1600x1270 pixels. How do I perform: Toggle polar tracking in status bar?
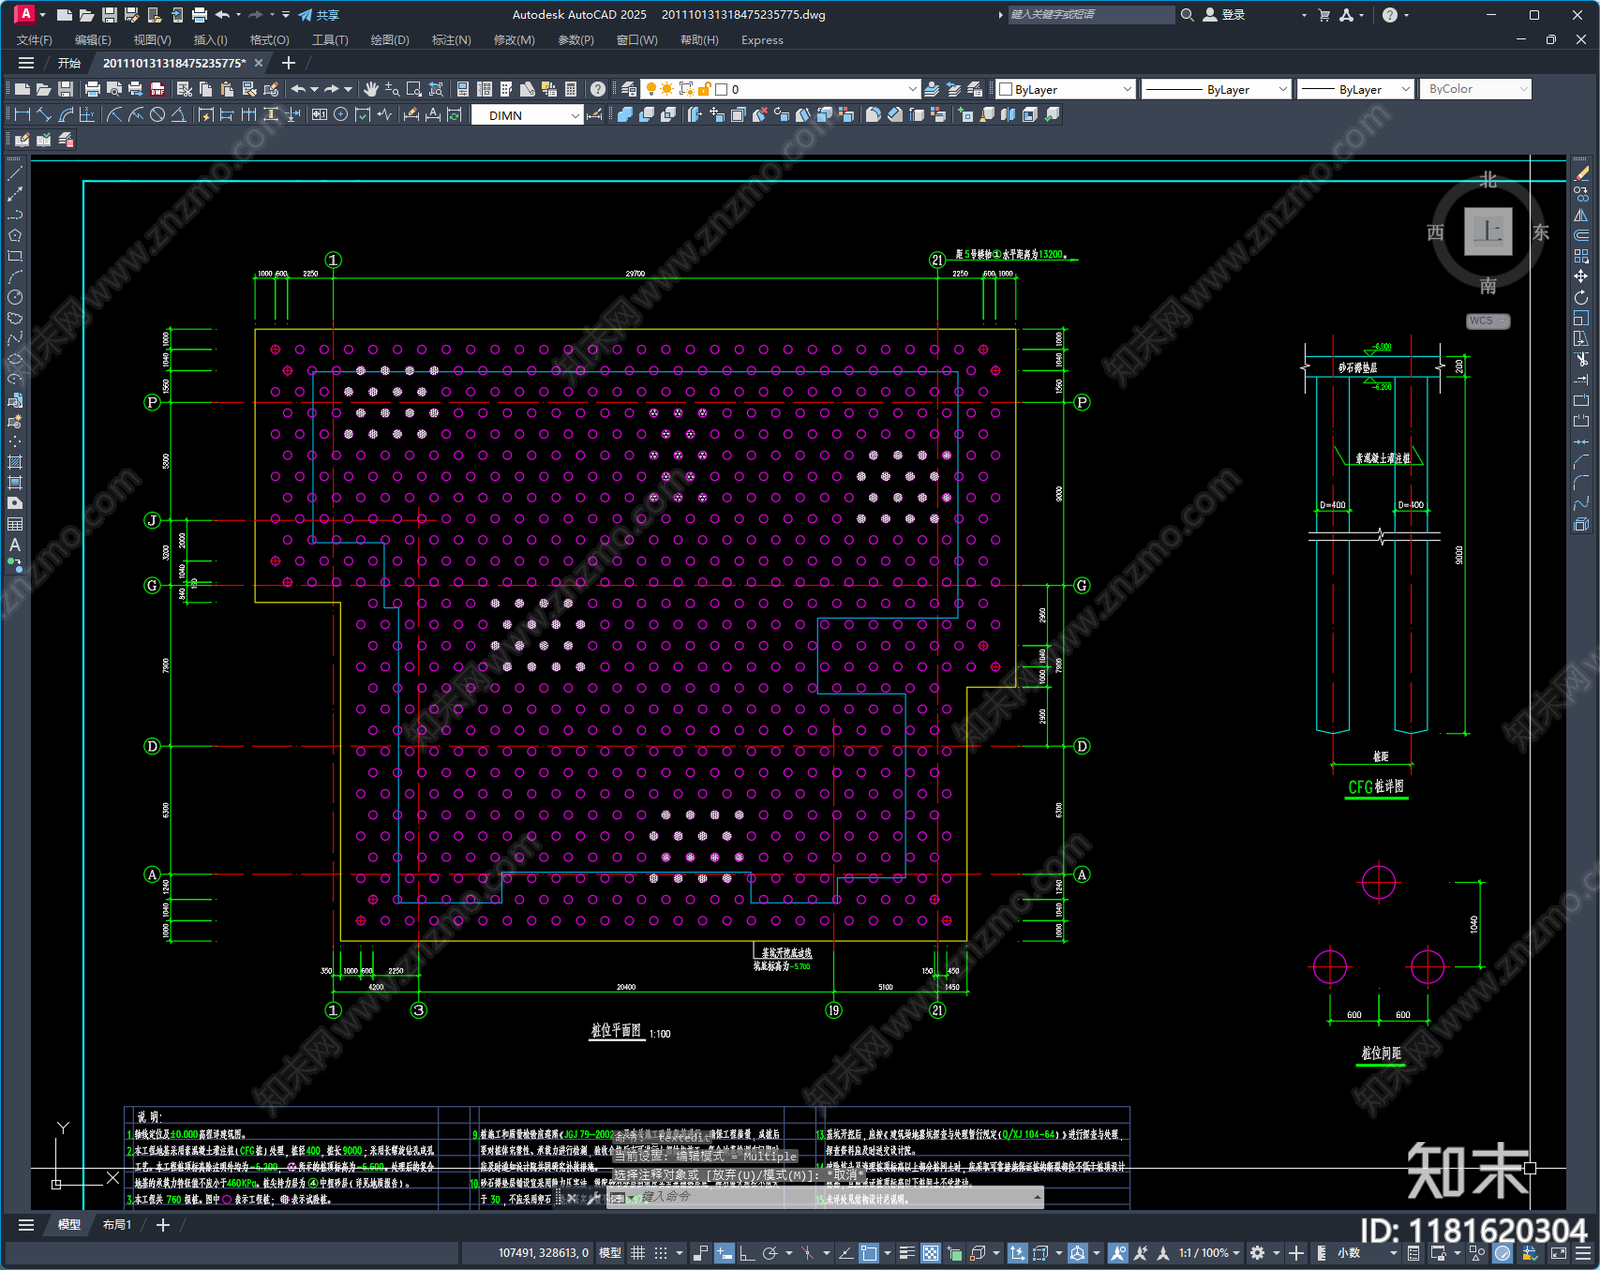click(x=770, y=1253)
